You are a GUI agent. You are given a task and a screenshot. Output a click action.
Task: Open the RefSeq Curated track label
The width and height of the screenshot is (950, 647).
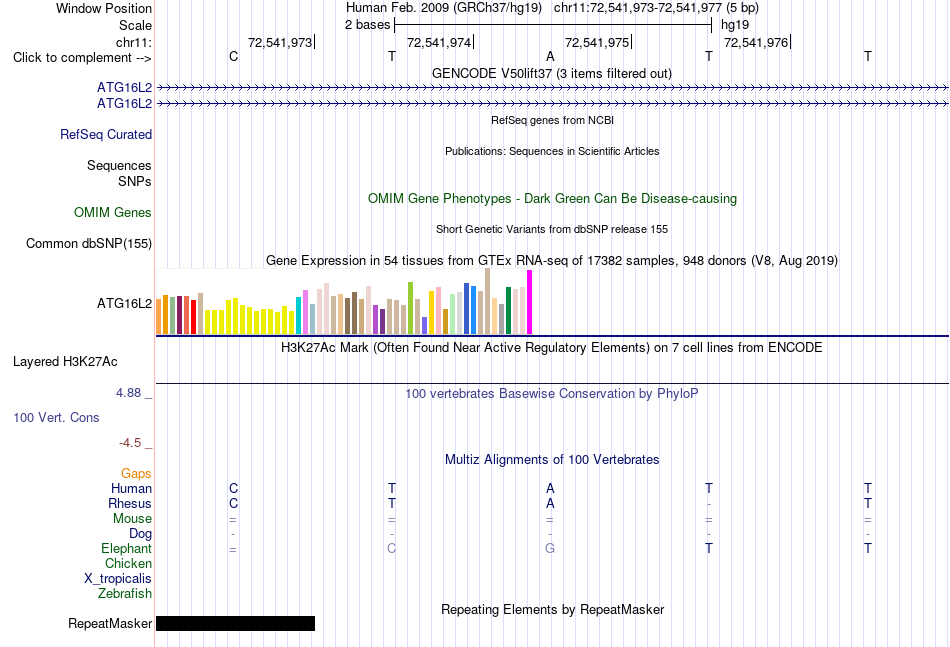(106, 134)
